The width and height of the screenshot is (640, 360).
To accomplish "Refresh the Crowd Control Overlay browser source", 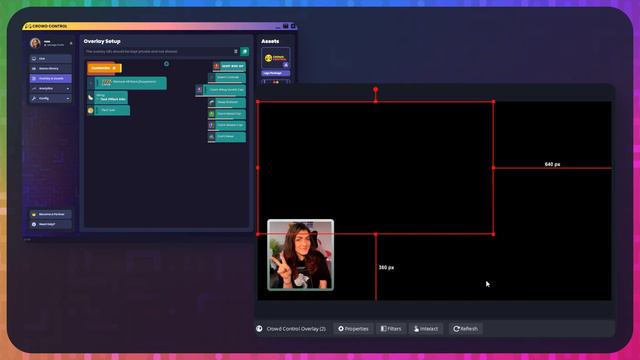I will (x=466, y=329).
